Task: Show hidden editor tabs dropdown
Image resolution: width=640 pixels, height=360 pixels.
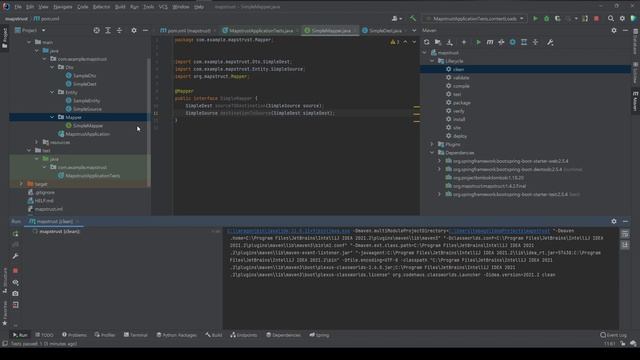Action: [x=414, y=30]
